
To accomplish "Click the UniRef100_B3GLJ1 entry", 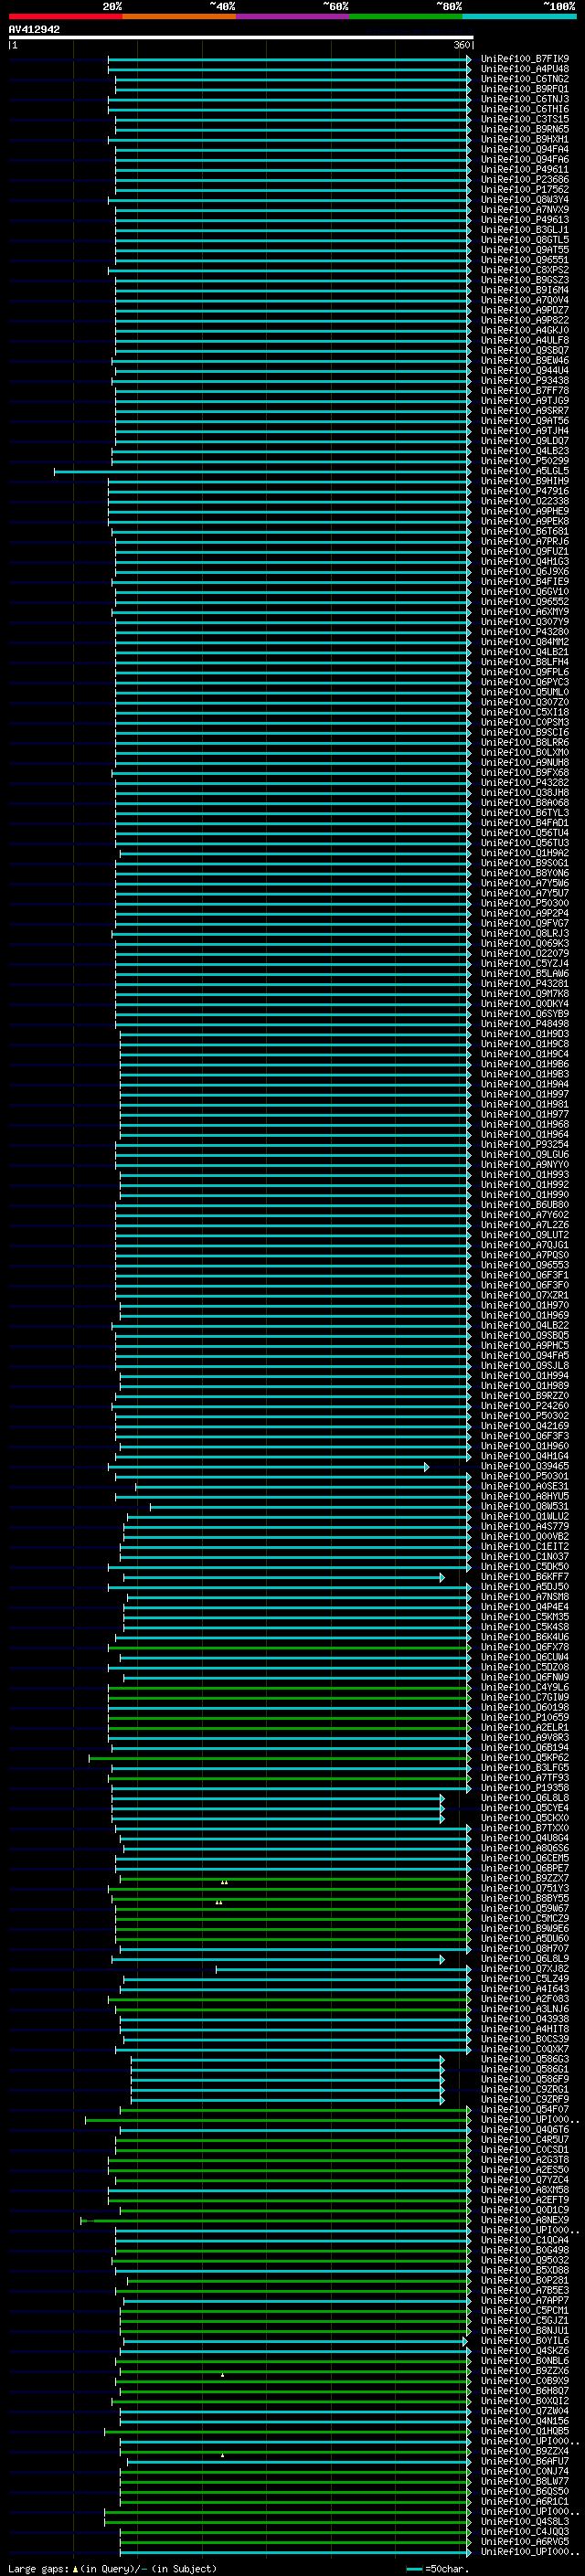I will [524, 229].
